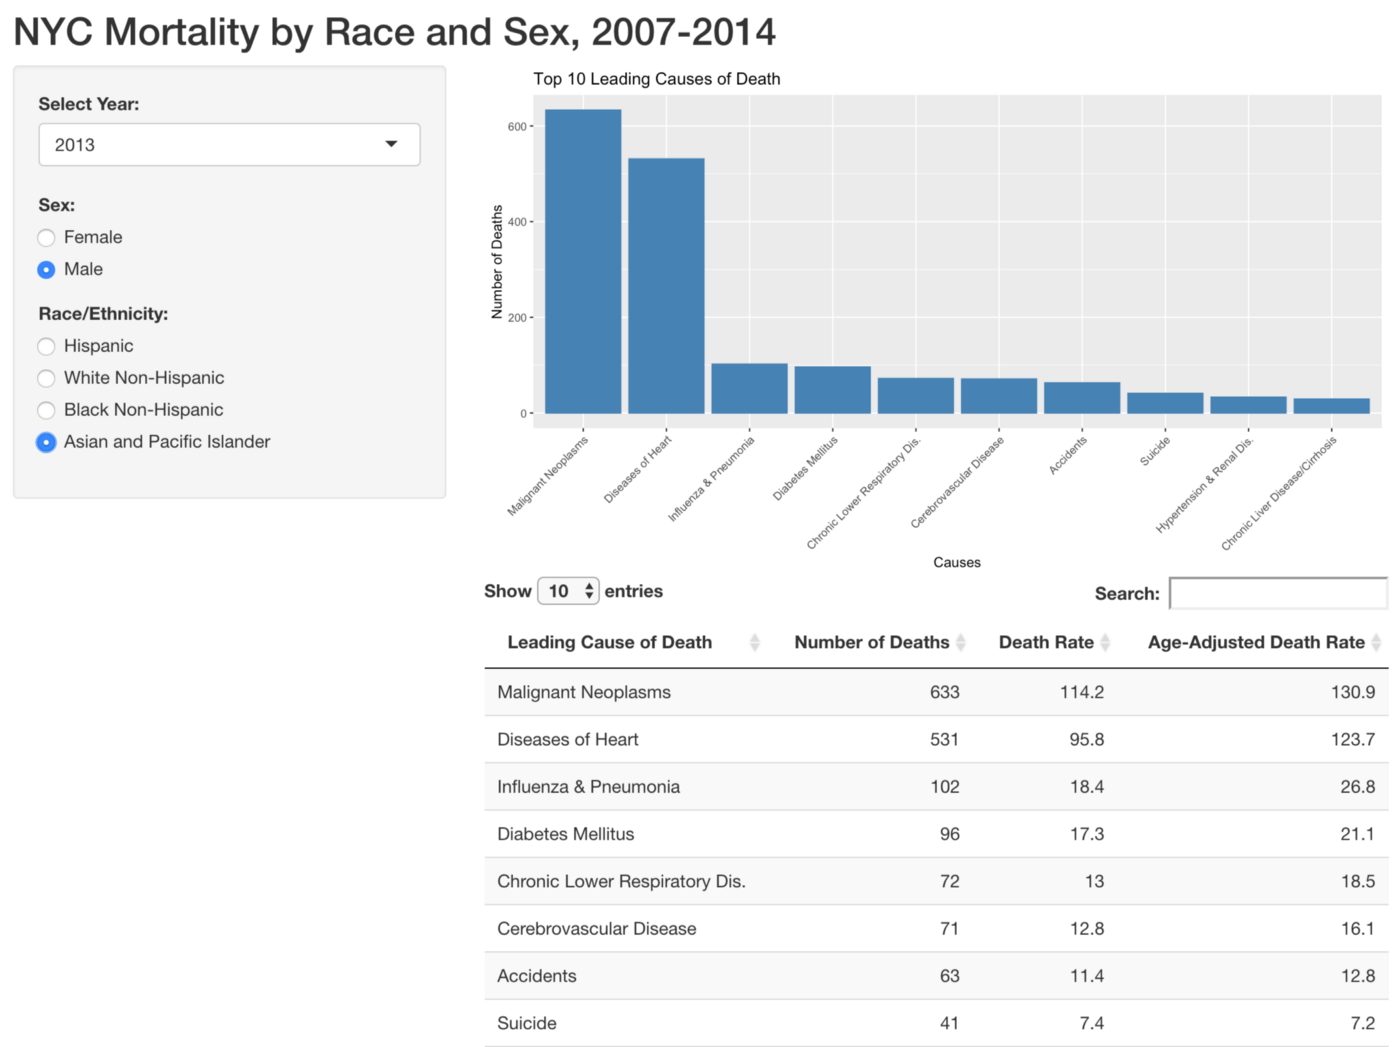This screenshot has width=1400, height=1047.
Task: Click the Cerebrovascular Disease bar
Action: pyautogui.click(x=998, y=396)
